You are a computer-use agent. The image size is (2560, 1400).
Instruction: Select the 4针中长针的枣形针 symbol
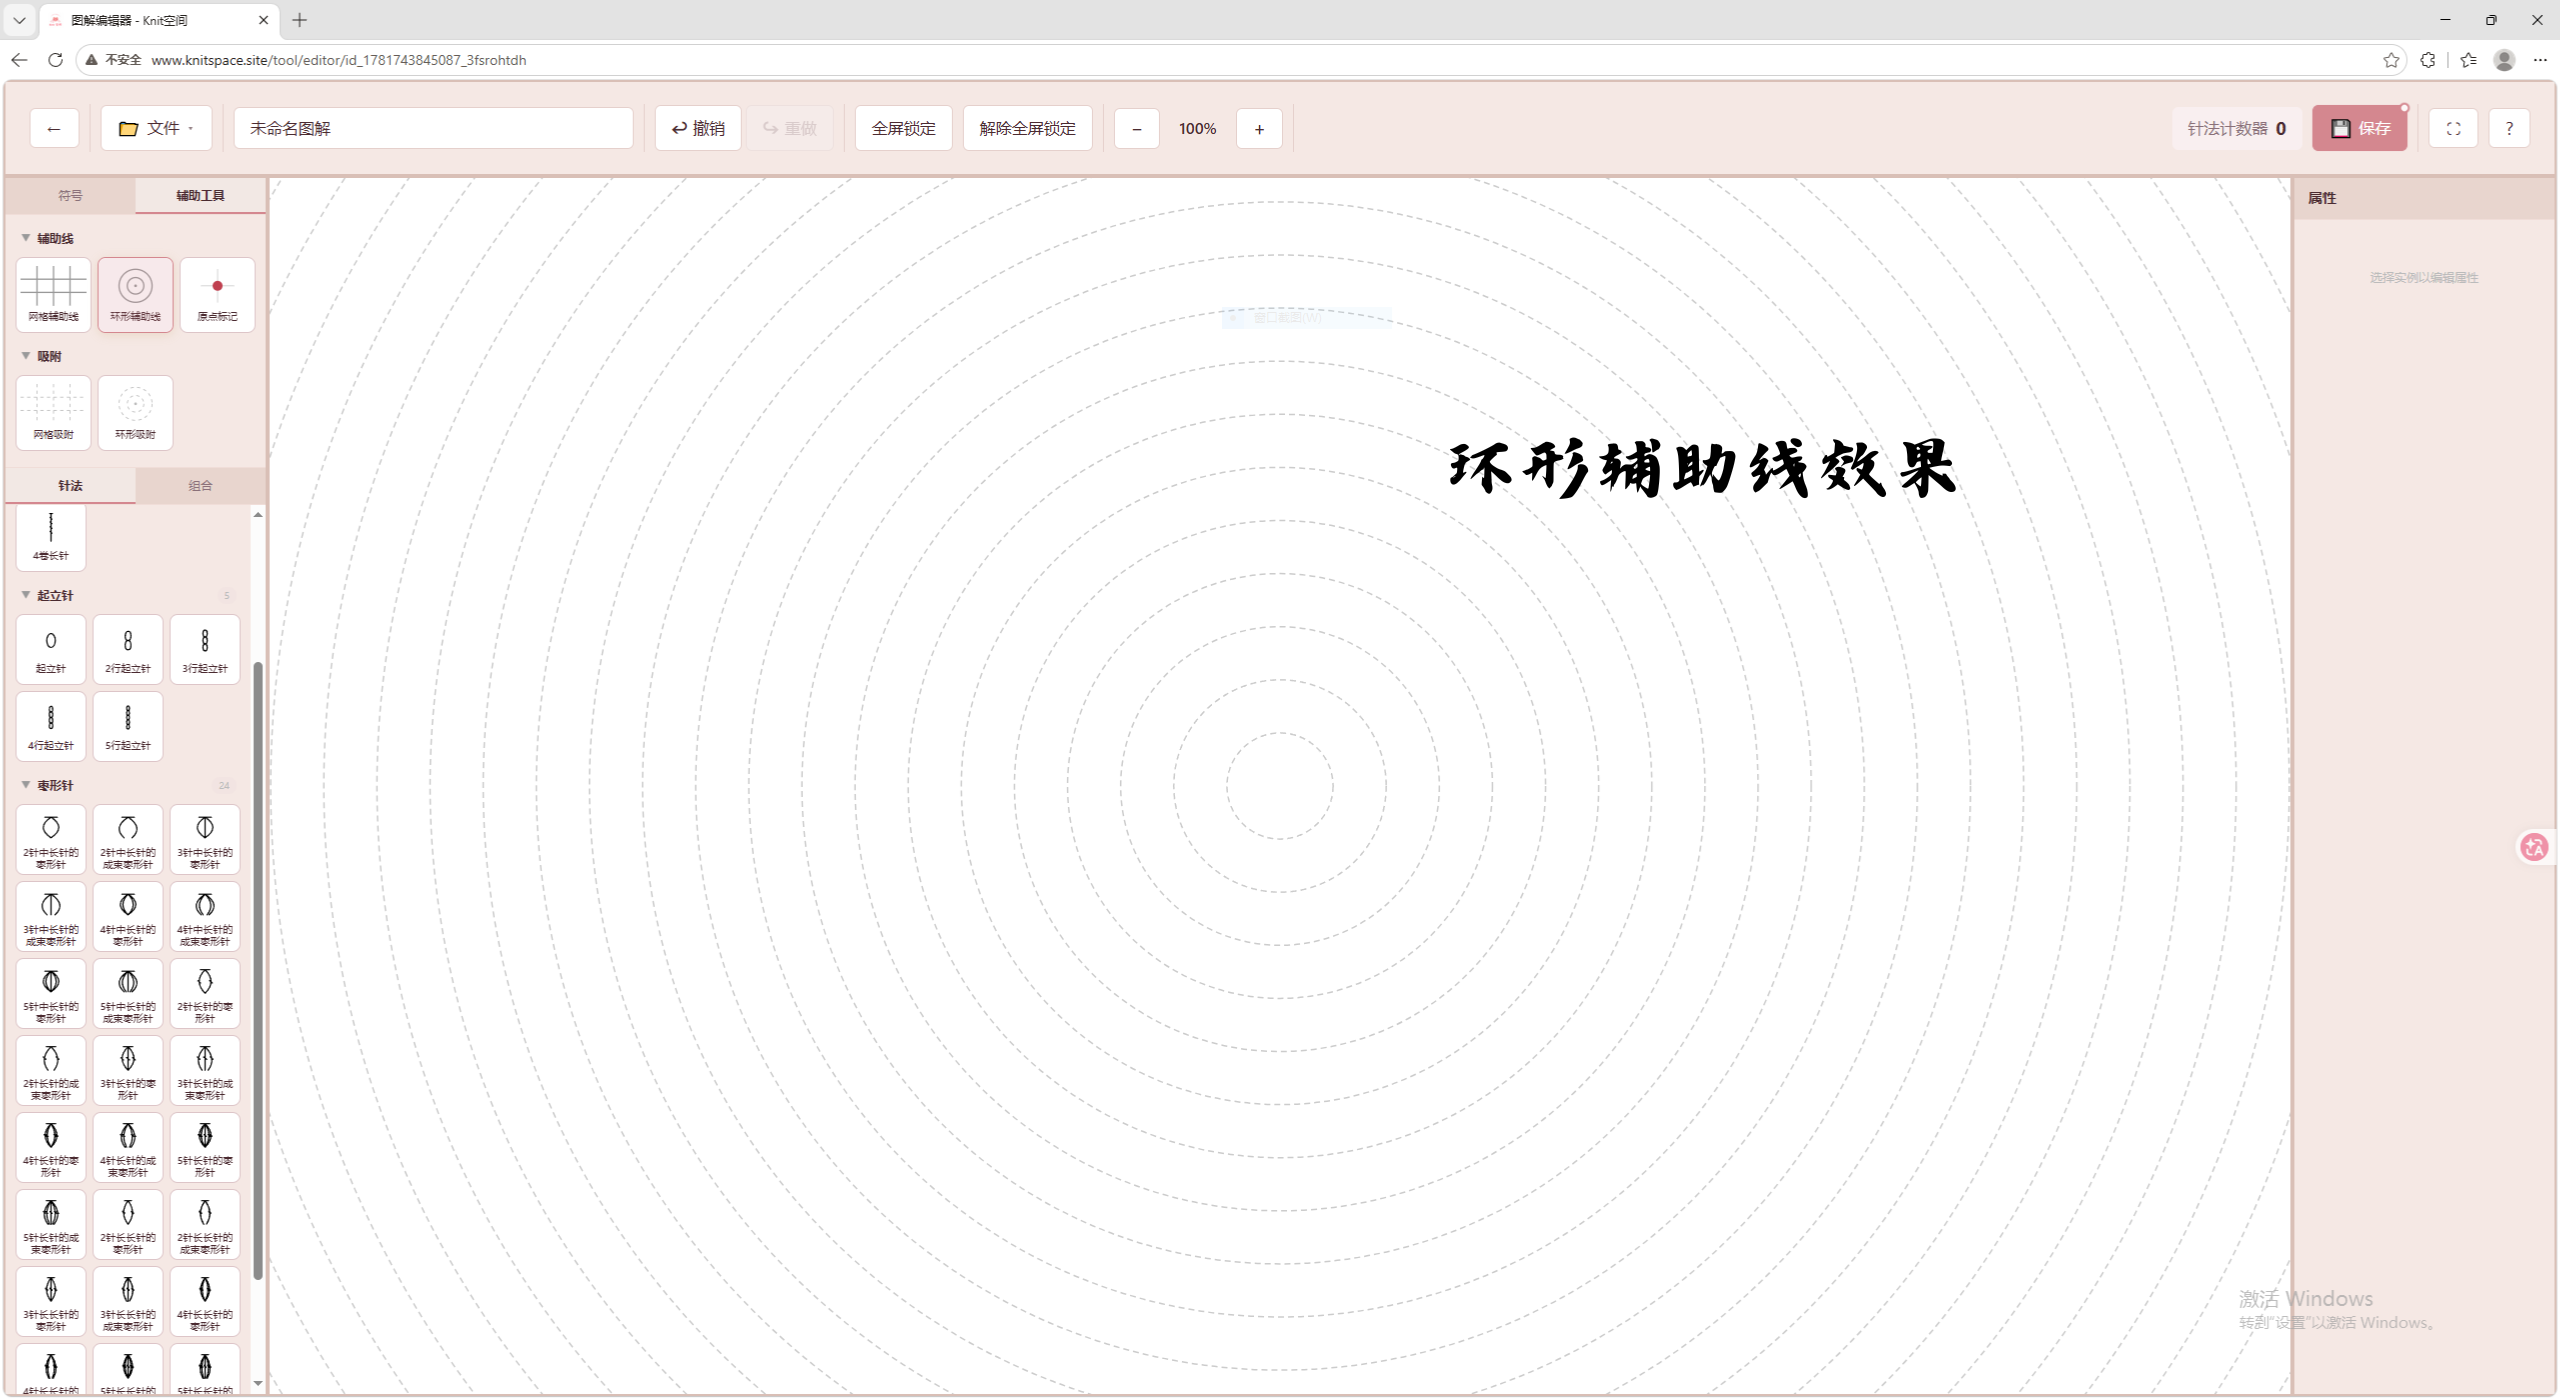click(128, 916)
